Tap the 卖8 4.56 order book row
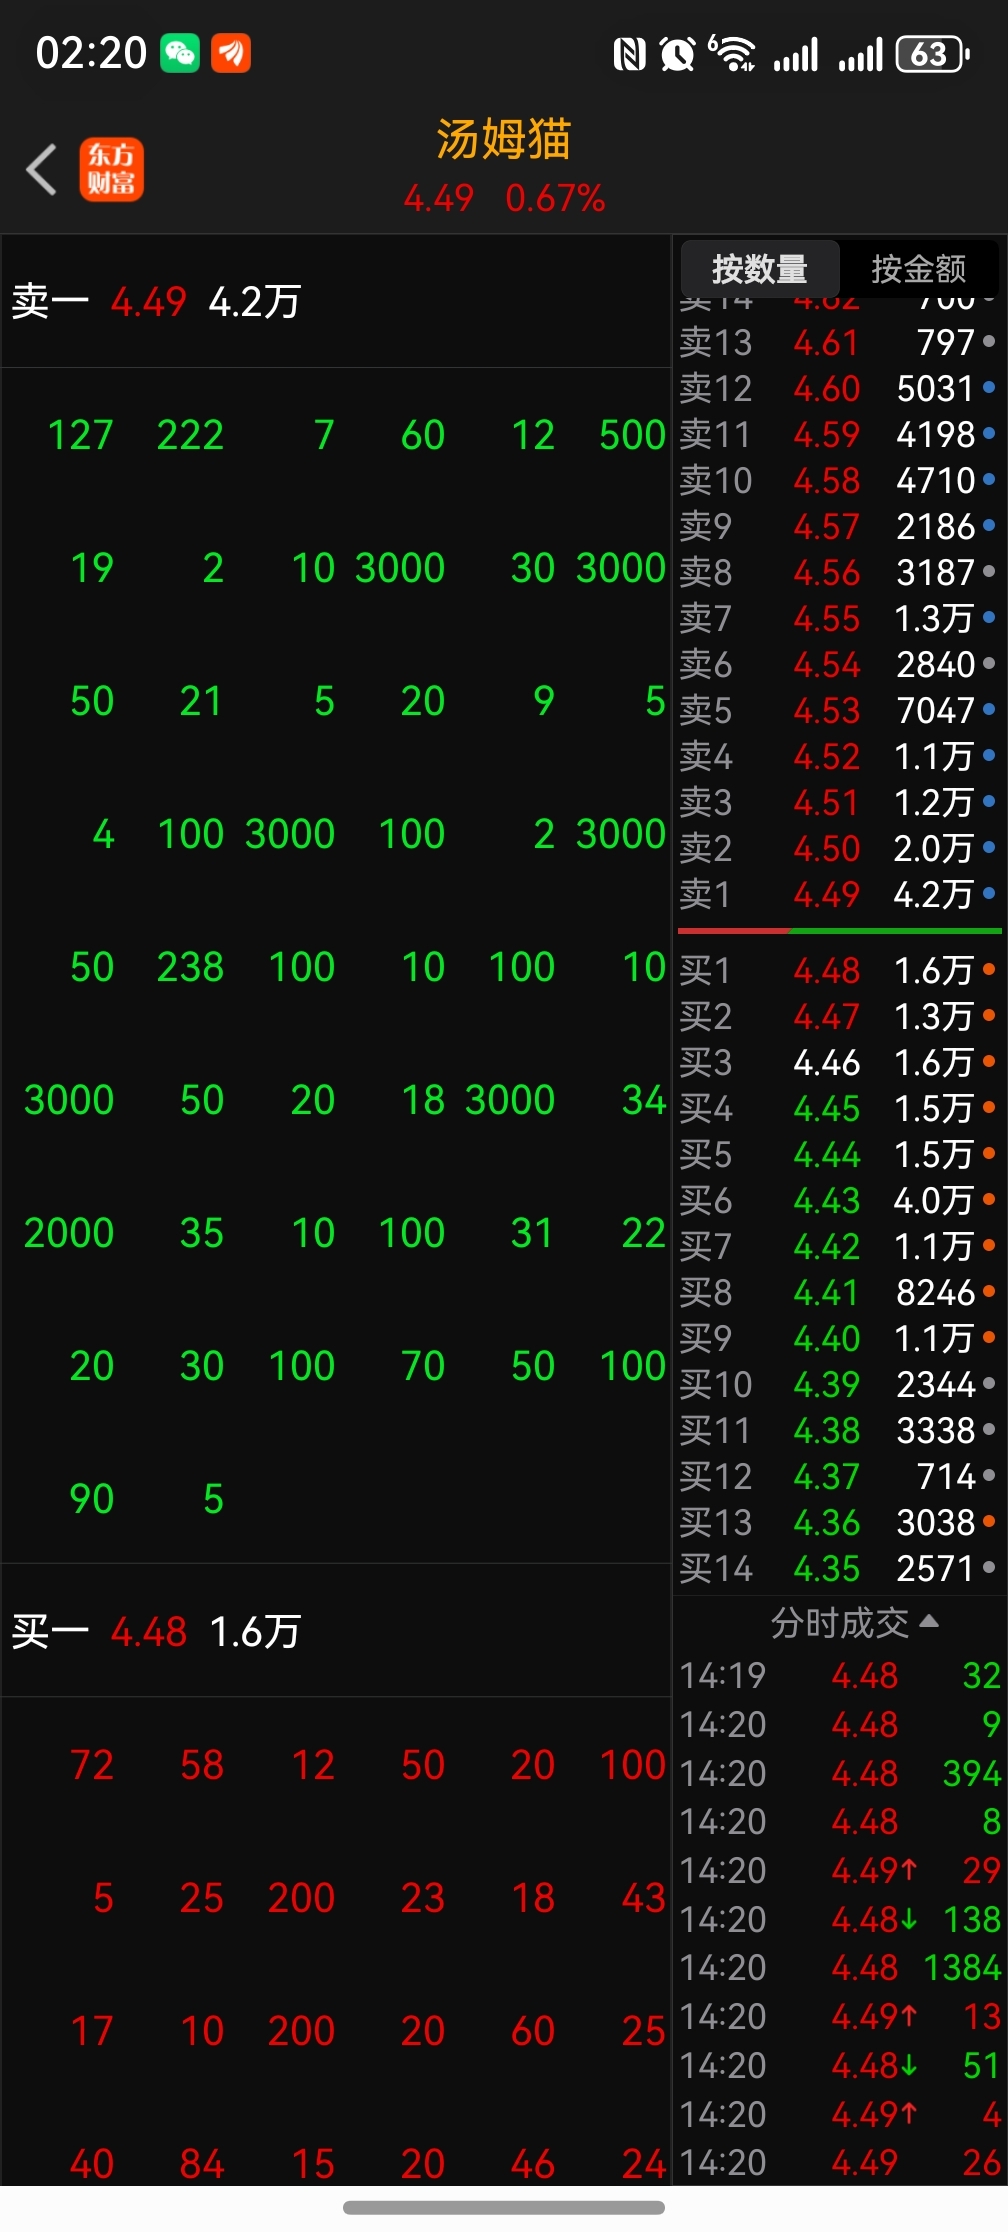 tap(839, 572)
